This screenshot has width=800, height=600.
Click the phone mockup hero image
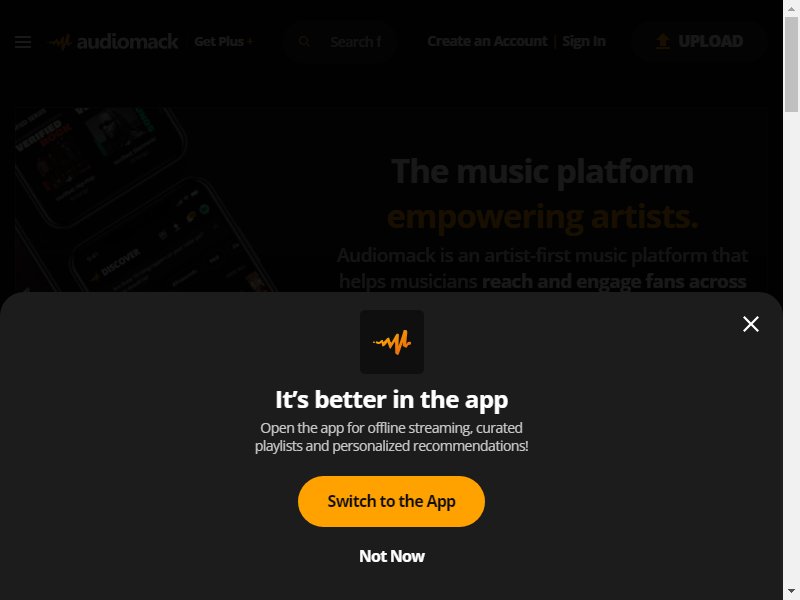[146, 200]
